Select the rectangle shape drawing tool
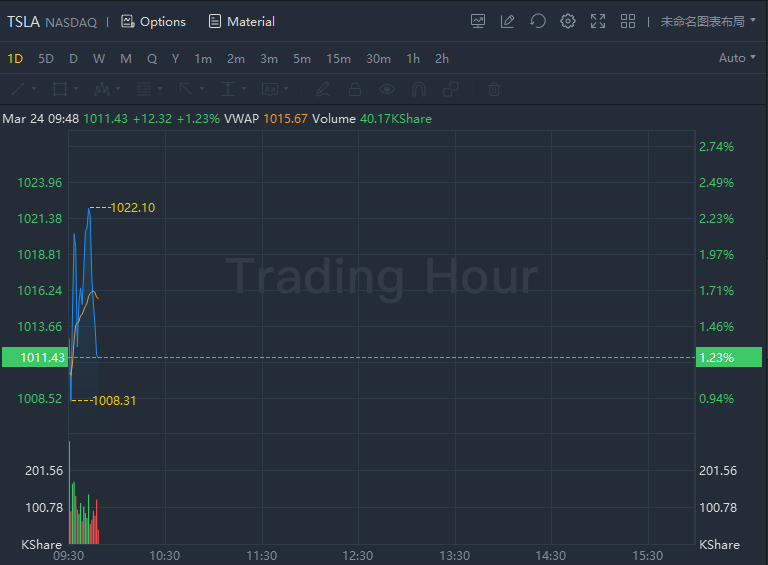Screen dimensions: 768x565 [x=60, y=89]
